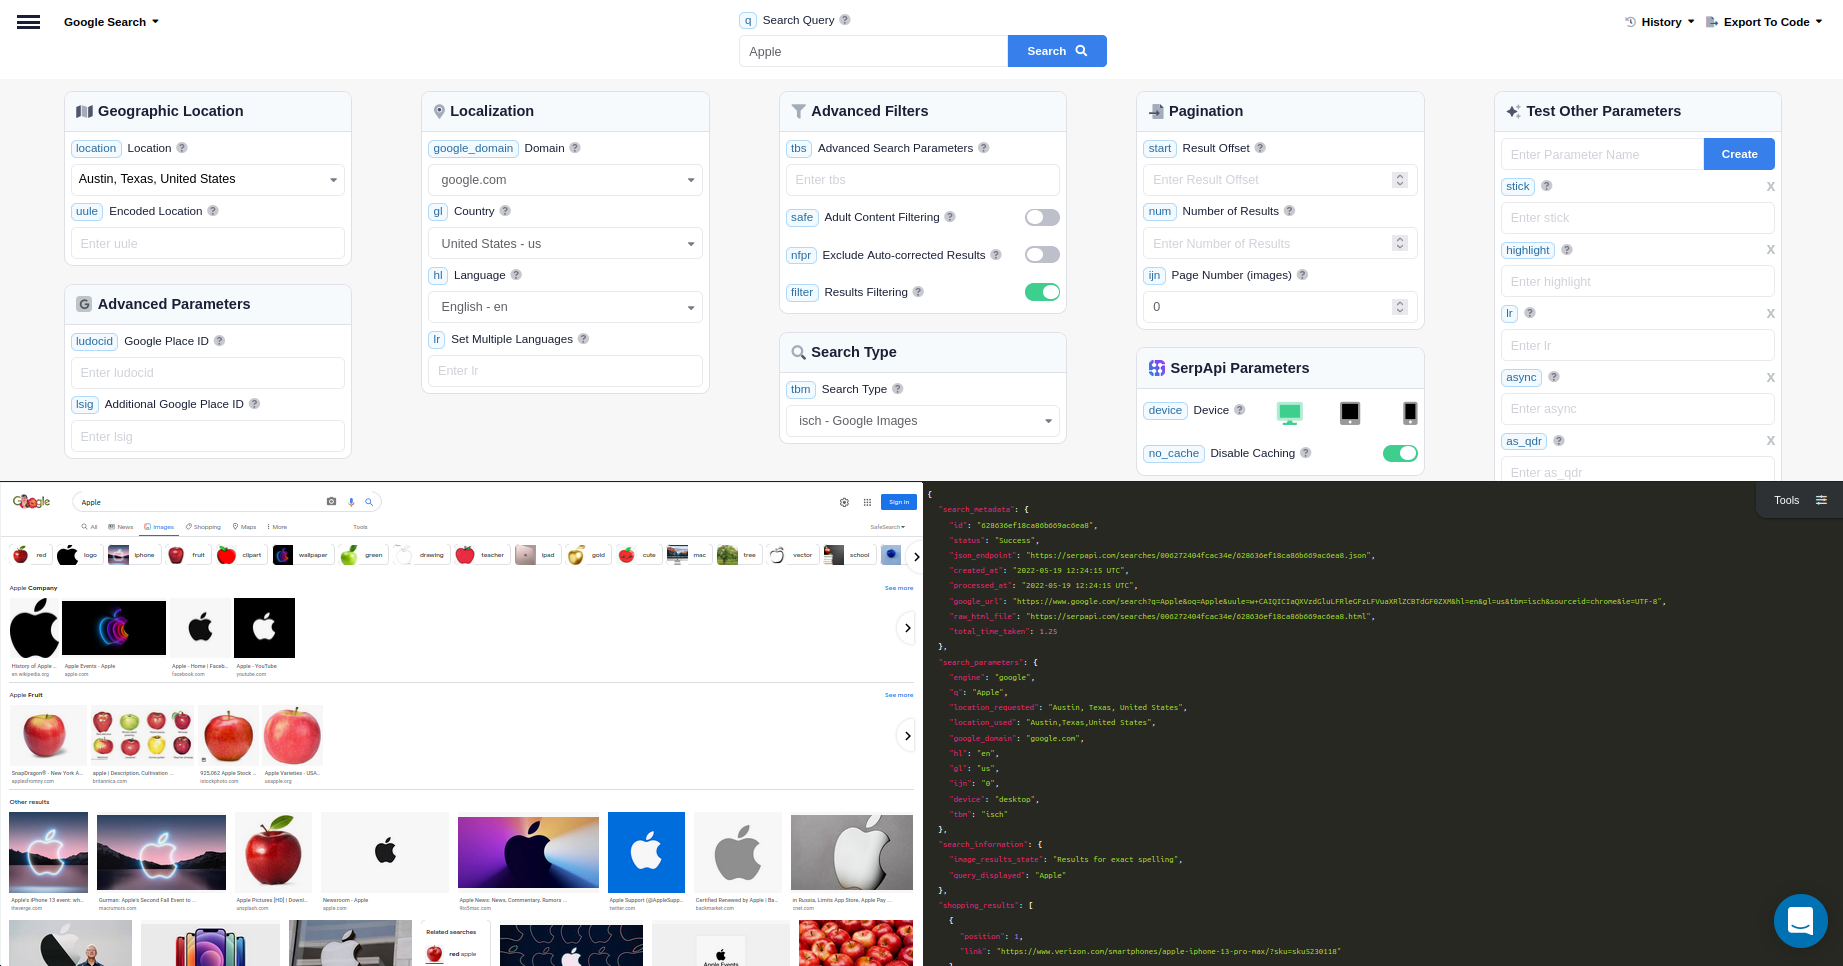Focus the Enter tbs input field
Screen dimensions: 1843x966
point(923,180)
